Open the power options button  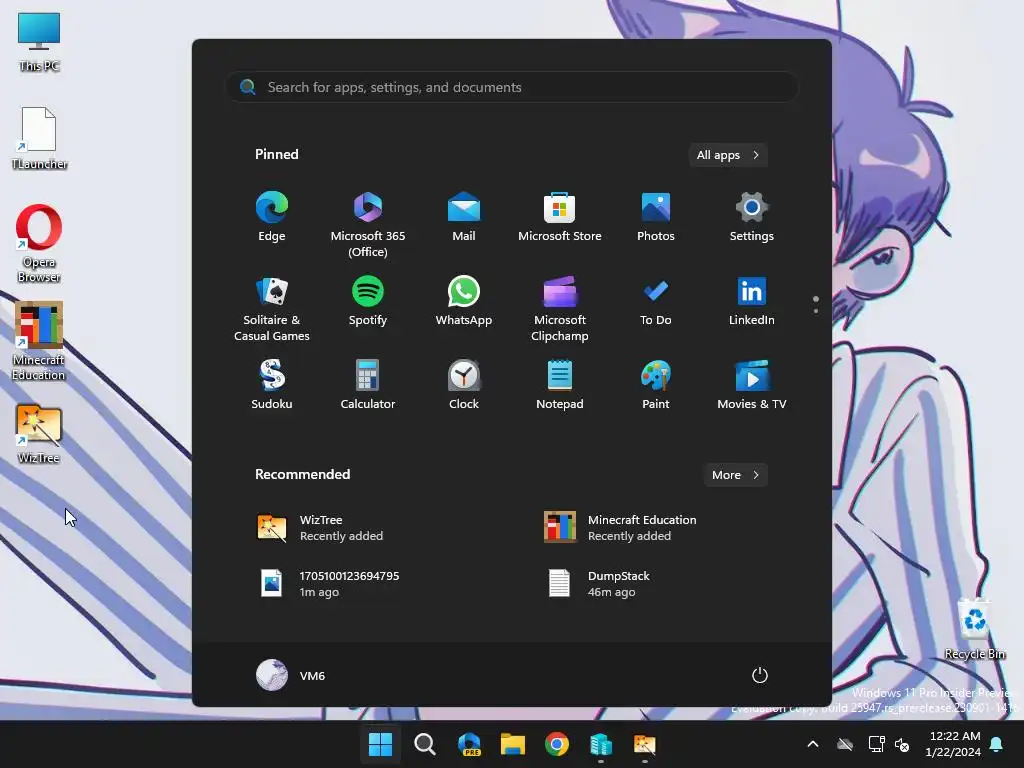[x=760, y=675]
